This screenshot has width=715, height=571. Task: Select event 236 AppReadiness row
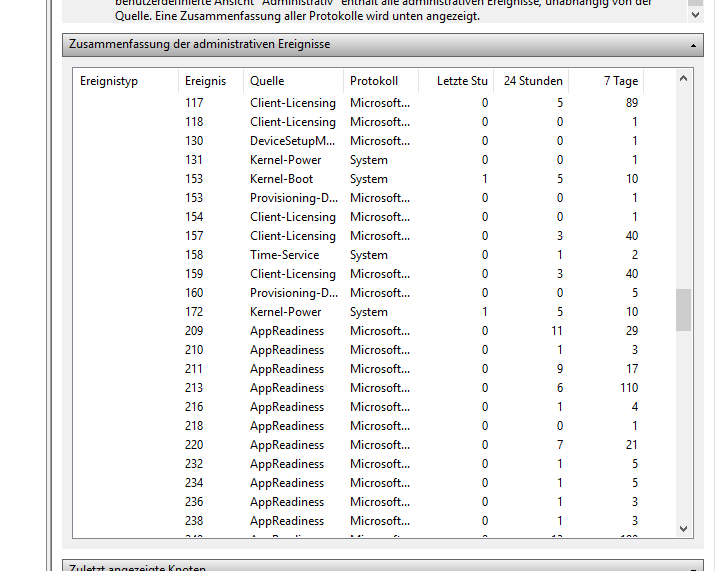[358, 502]
